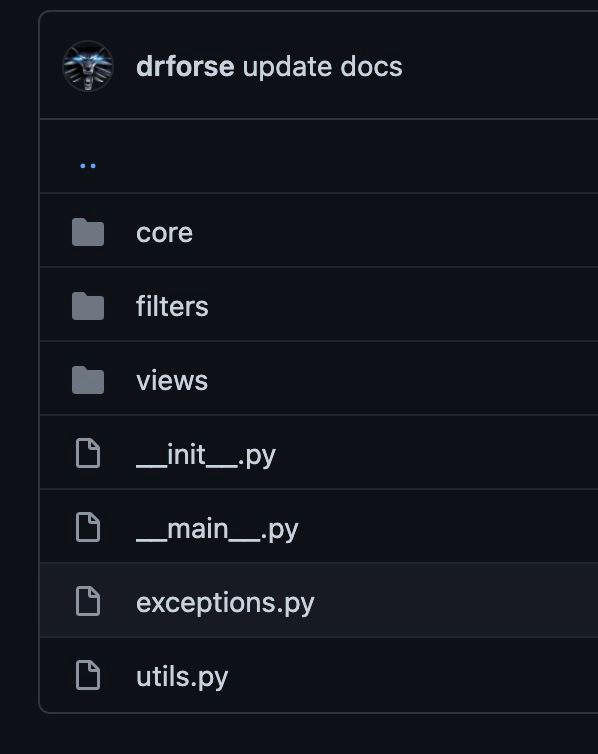Image resolution: width=598 pixels, height=754 pixels.
Task: Select the latest commit header row
Action: [x=319, y=65]
